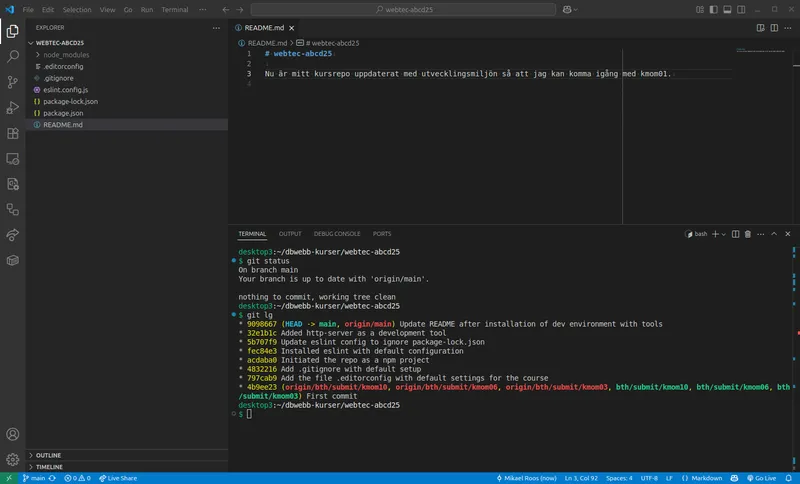The image size is (800, 484).
Task: Maximize the terminal panel size
Action: click(774, 234)
